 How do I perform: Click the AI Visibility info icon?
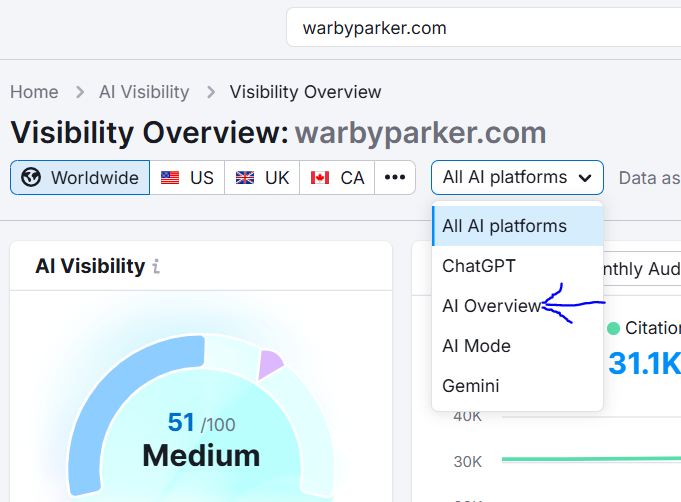tap(155, 267)
